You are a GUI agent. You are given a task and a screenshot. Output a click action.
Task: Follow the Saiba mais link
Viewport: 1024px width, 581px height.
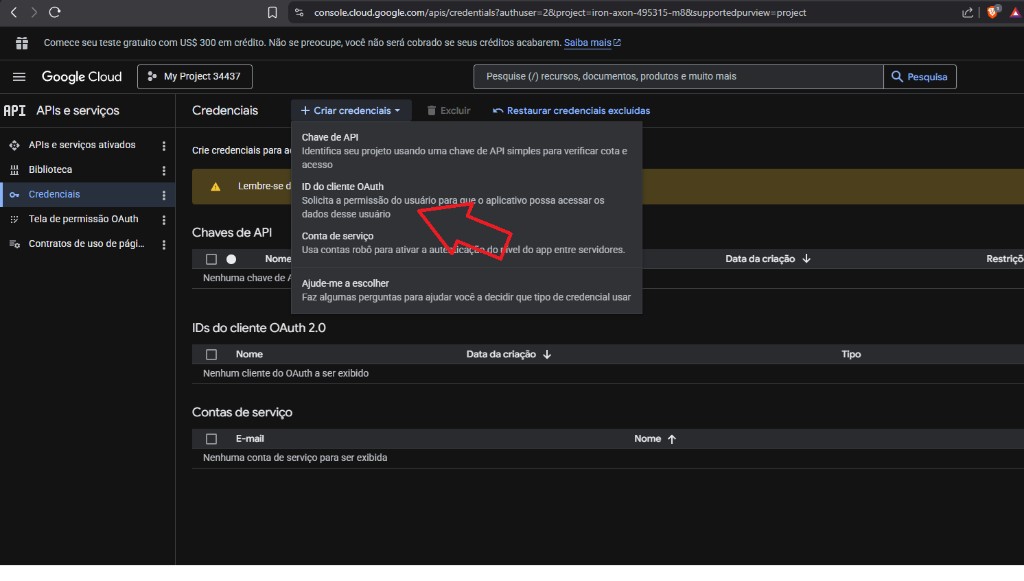point(592,43)
